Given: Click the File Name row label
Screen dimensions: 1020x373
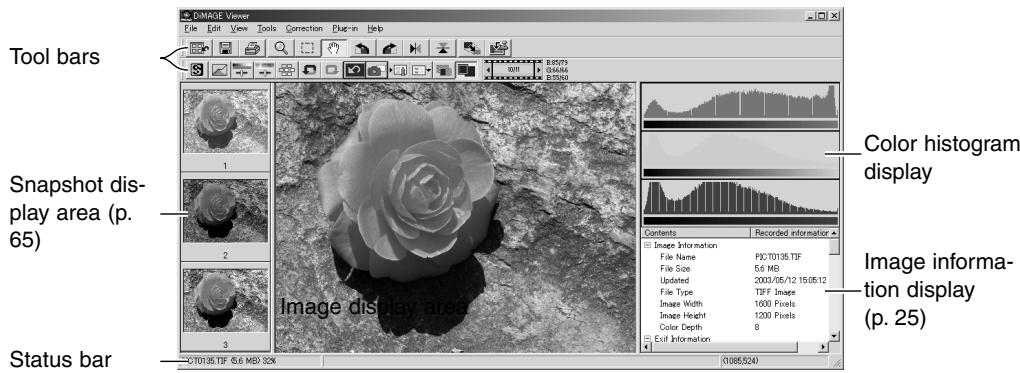Looking at the screenshot, I should tap(677, 257).
